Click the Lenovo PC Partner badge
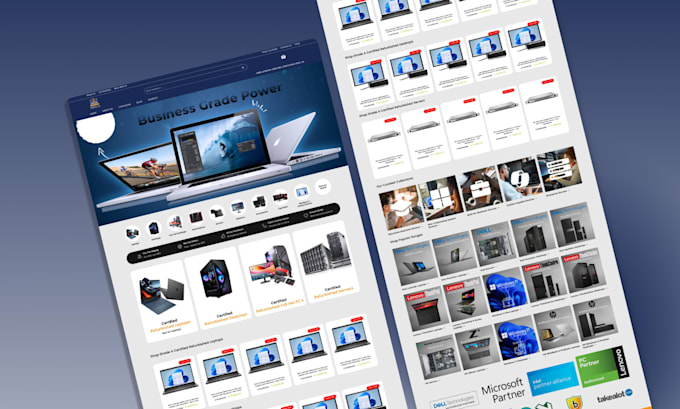This screenshot has height=409, width=680. click(x=602, y=366)
